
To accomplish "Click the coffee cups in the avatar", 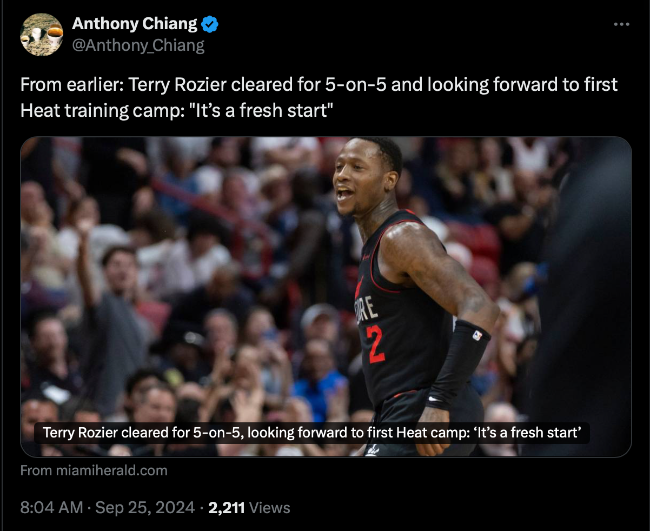I will pos(44,35).
